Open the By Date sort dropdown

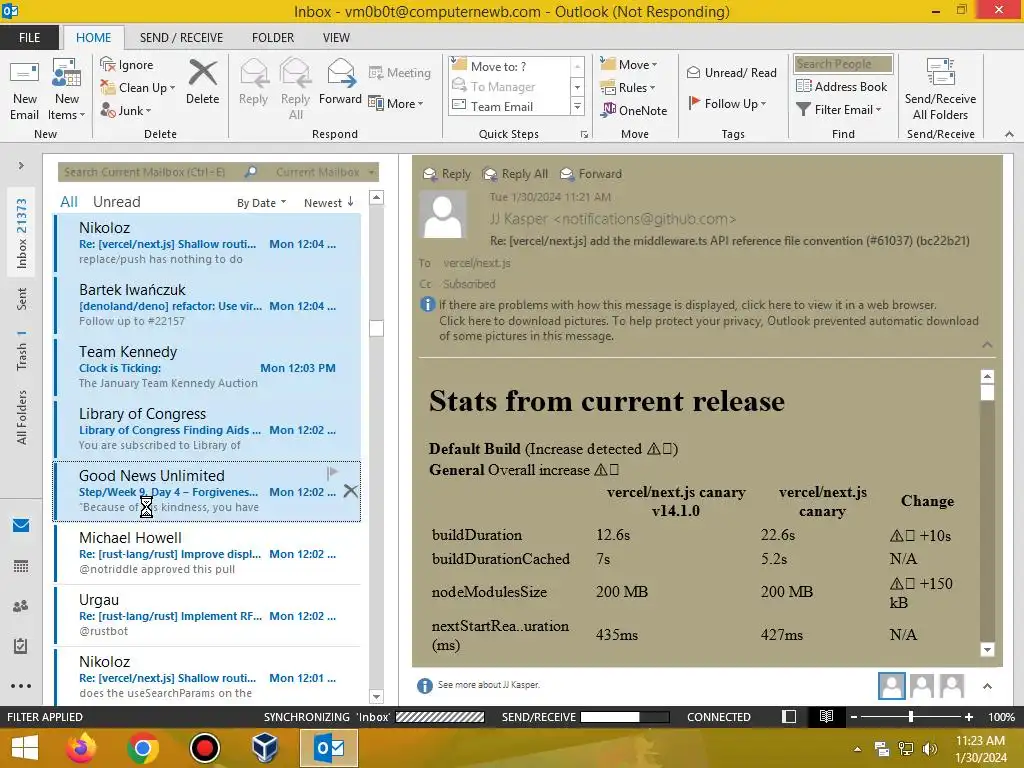coord(261,203)
